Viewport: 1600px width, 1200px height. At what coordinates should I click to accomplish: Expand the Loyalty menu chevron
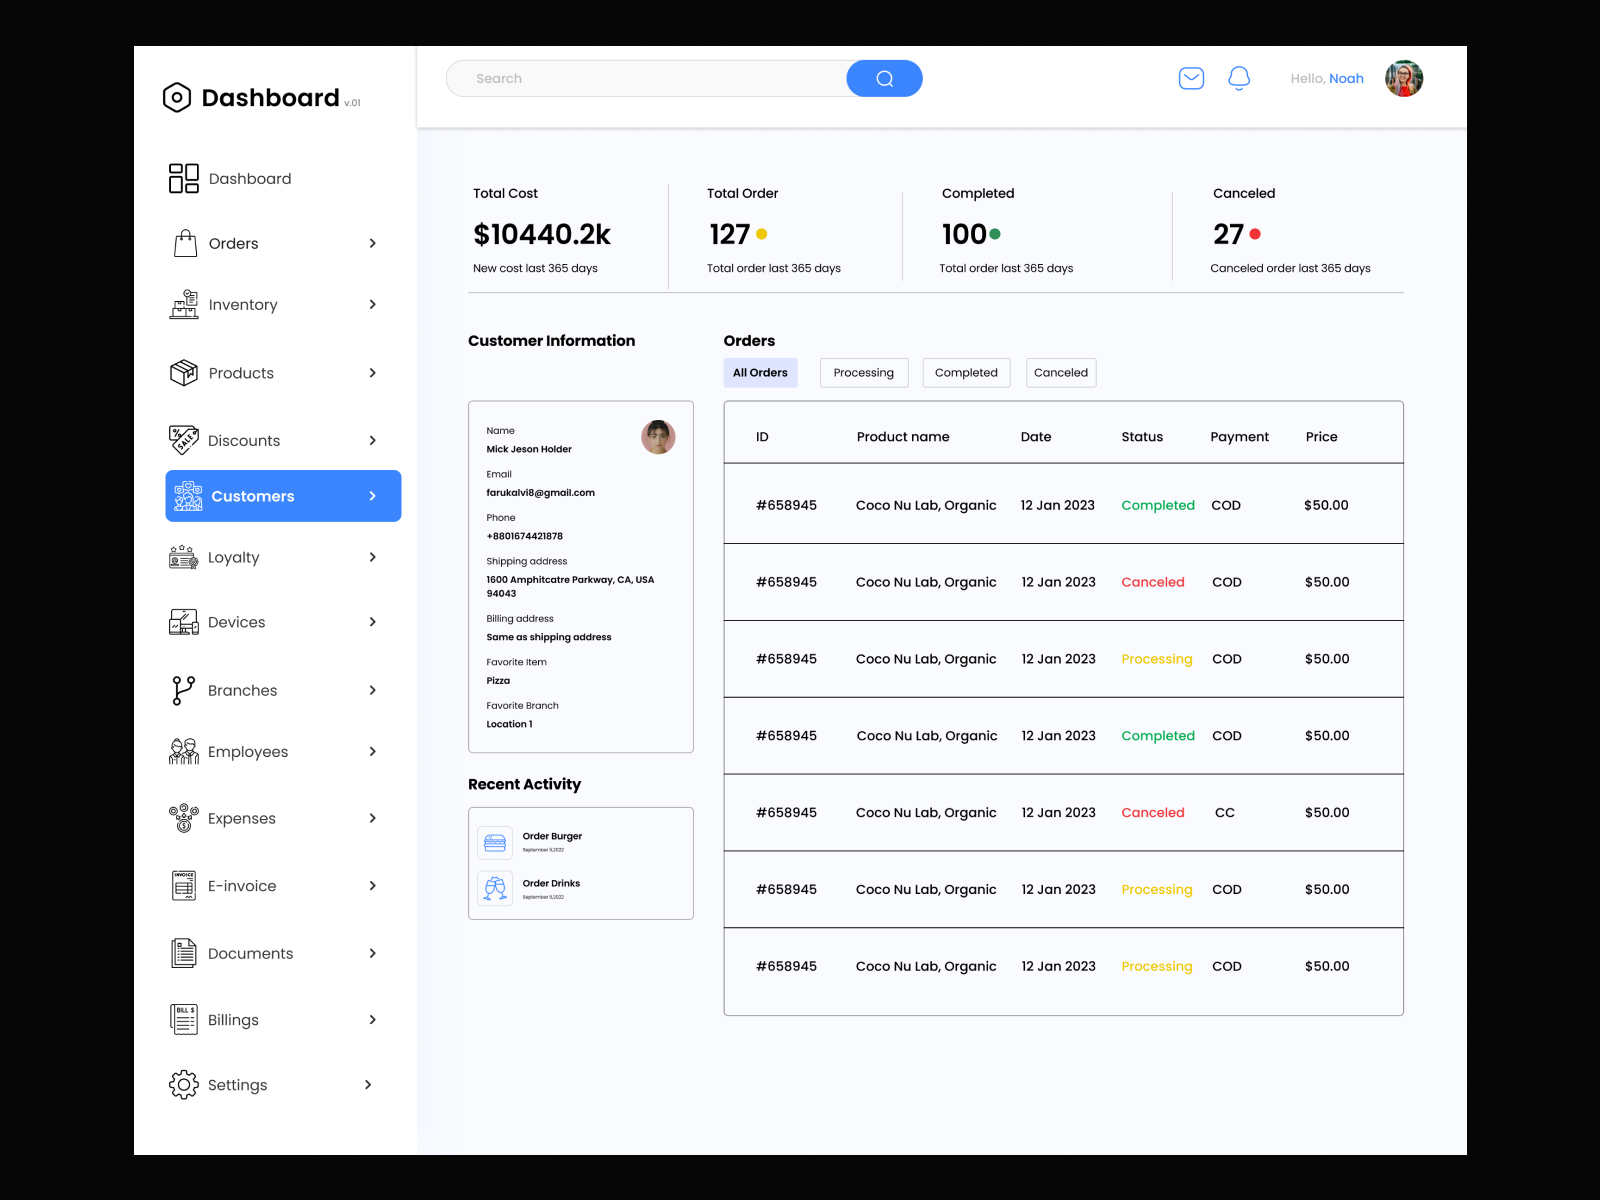click(372, 557)
